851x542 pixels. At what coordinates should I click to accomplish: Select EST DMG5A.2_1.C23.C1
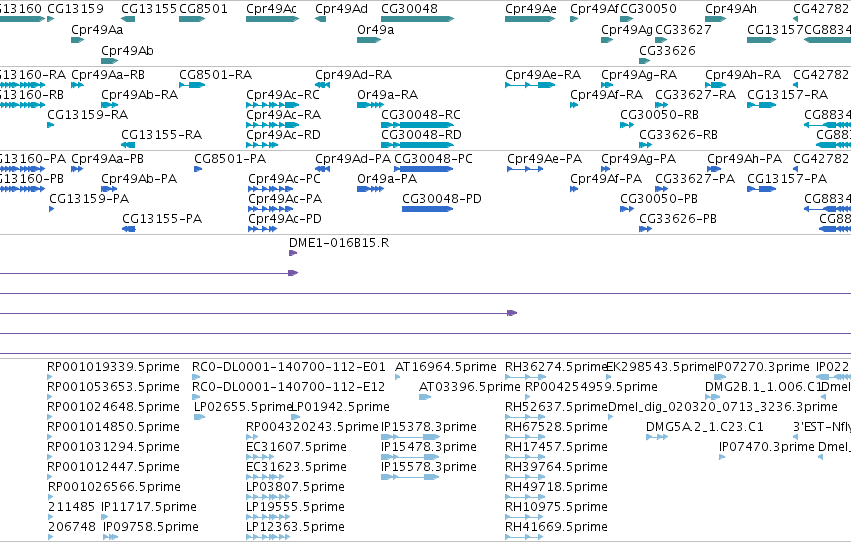coord(657,437)
